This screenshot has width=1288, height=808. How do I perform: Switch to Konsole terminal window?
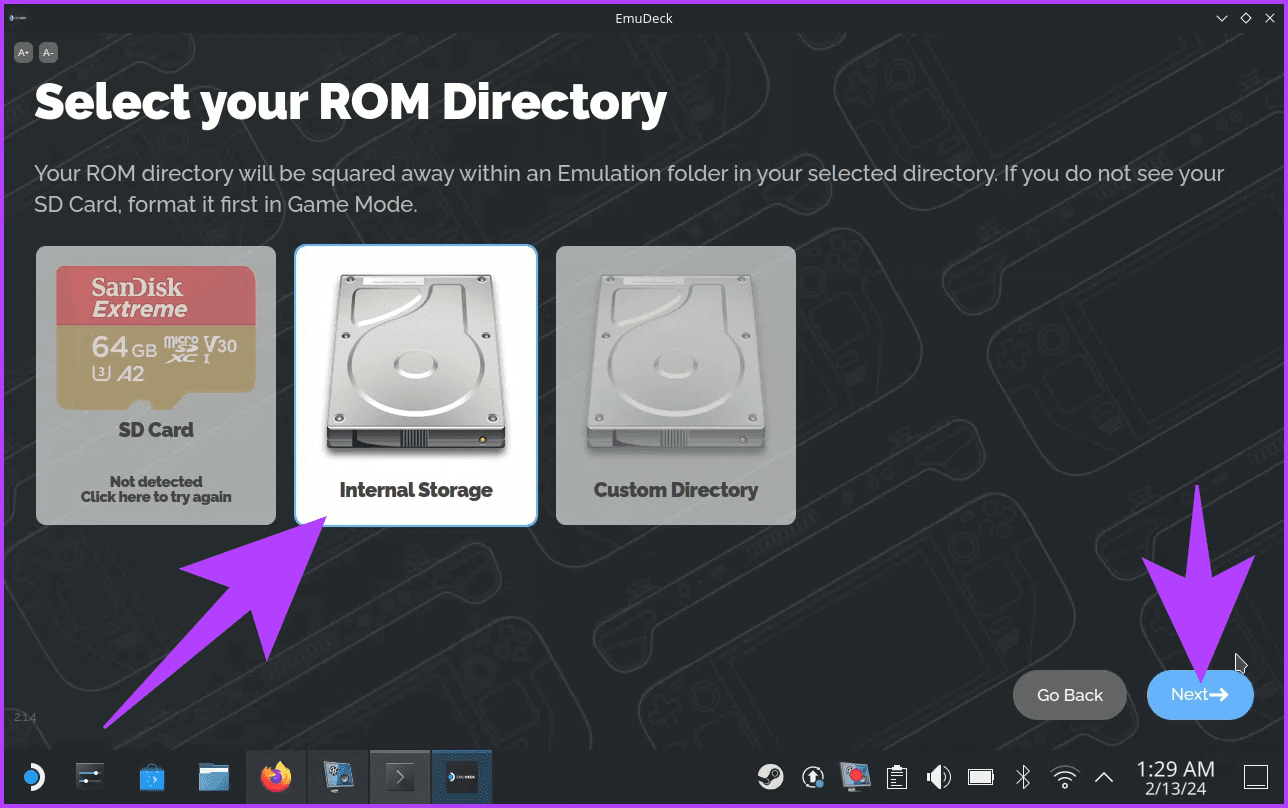pyautogui.click(x=400, y=777)
